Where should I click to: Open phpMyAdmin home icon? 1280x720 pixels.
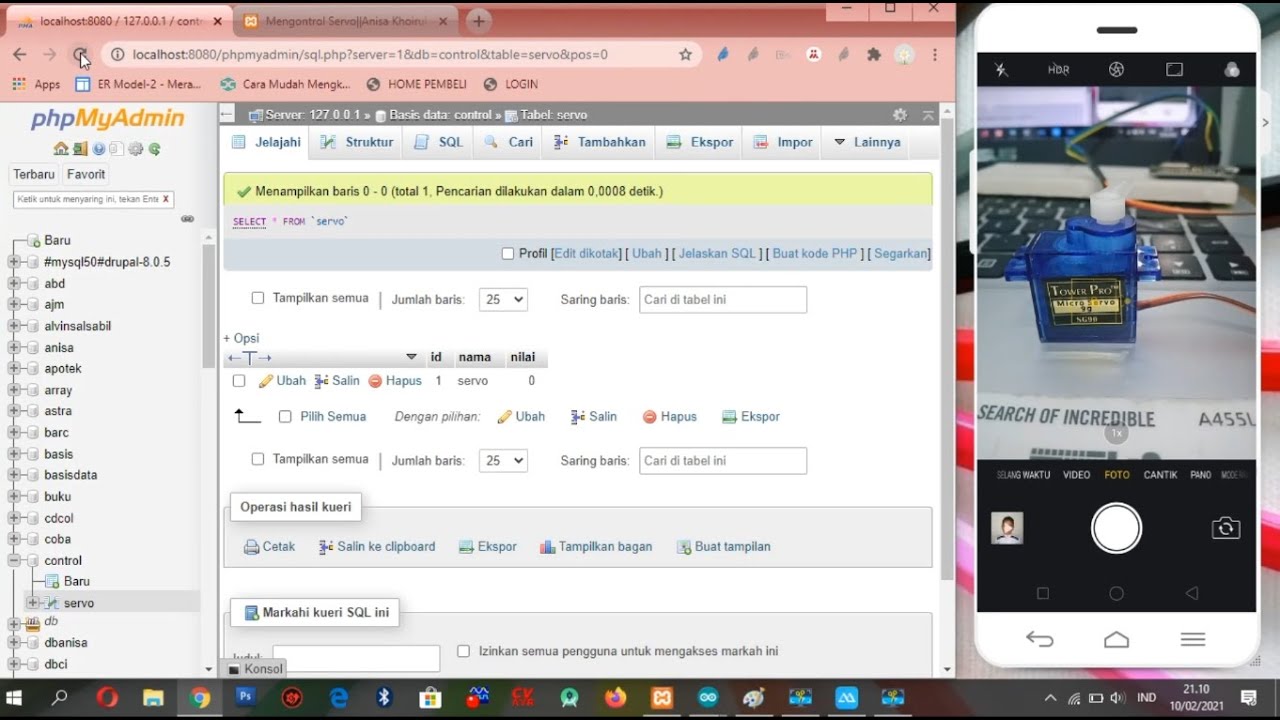tap(61, 149)
